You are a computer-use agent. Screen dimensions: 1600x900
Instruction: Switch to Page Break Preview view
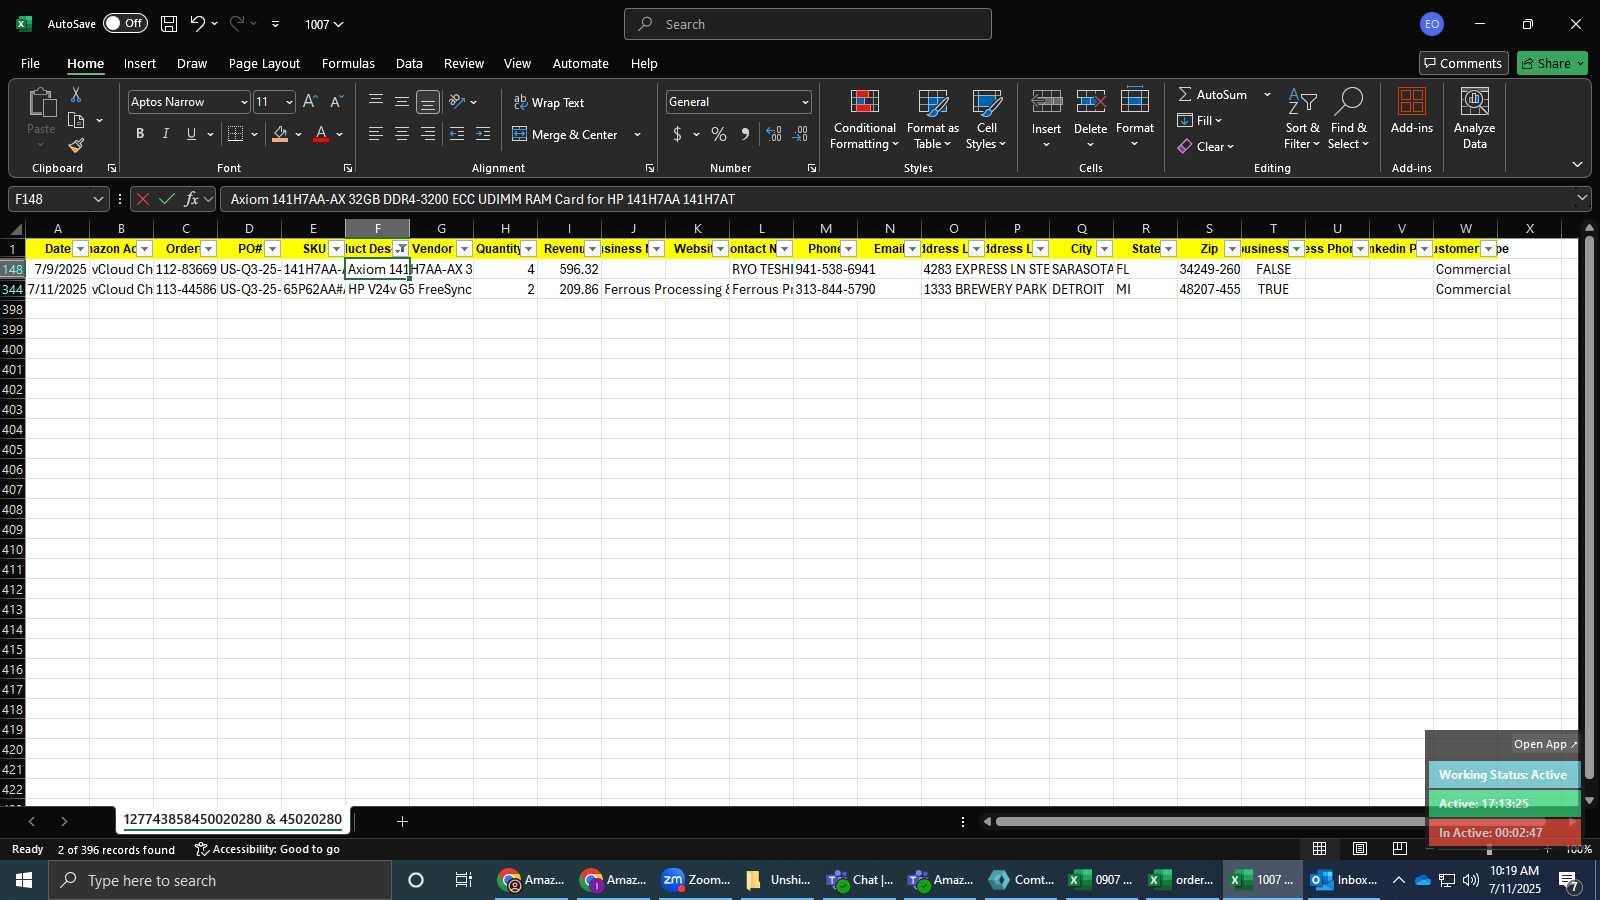point(1399,849)
